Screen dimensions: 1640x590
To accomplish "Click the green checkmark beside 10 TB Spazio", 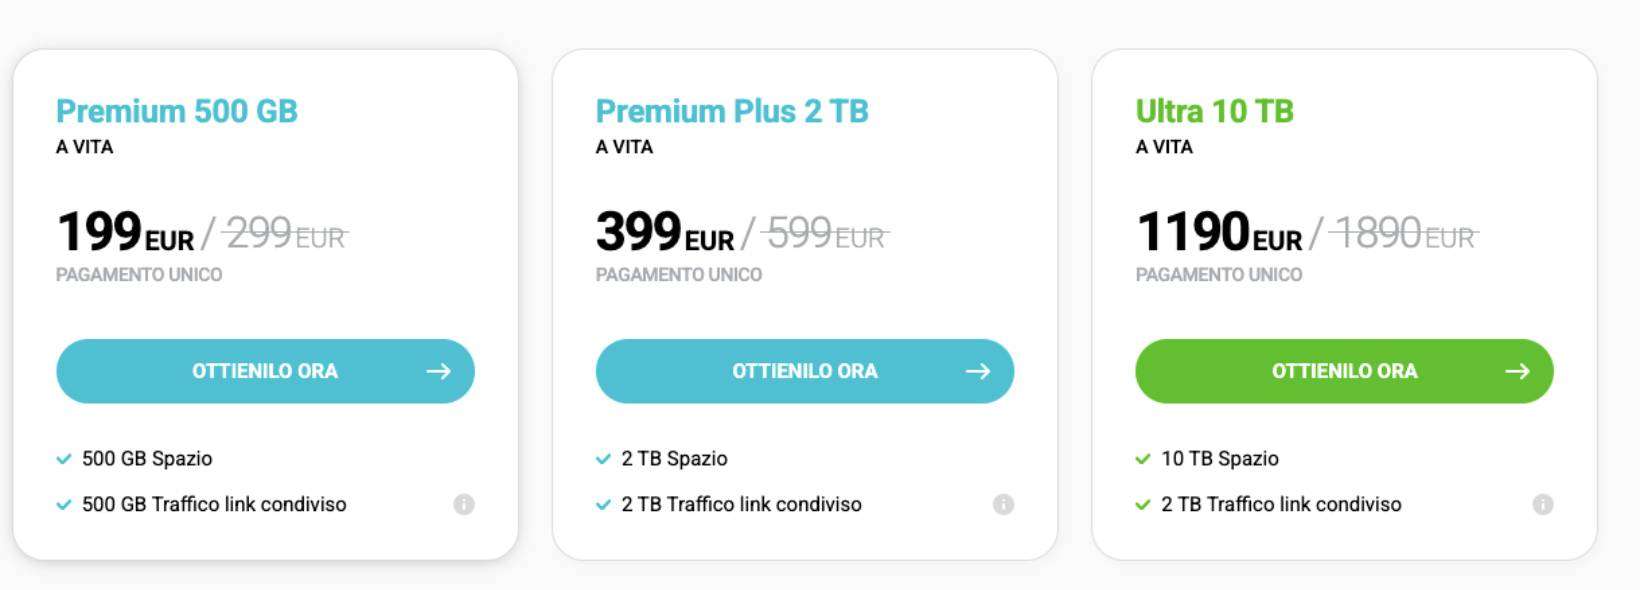I will click(1143, 458).
